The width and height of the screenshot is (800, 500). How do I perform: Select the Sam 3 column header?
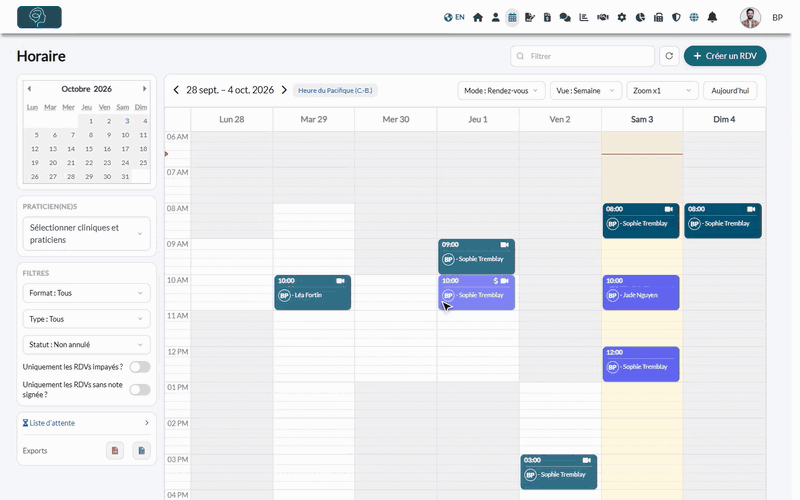pyautogui.click(x=642, y=119)
